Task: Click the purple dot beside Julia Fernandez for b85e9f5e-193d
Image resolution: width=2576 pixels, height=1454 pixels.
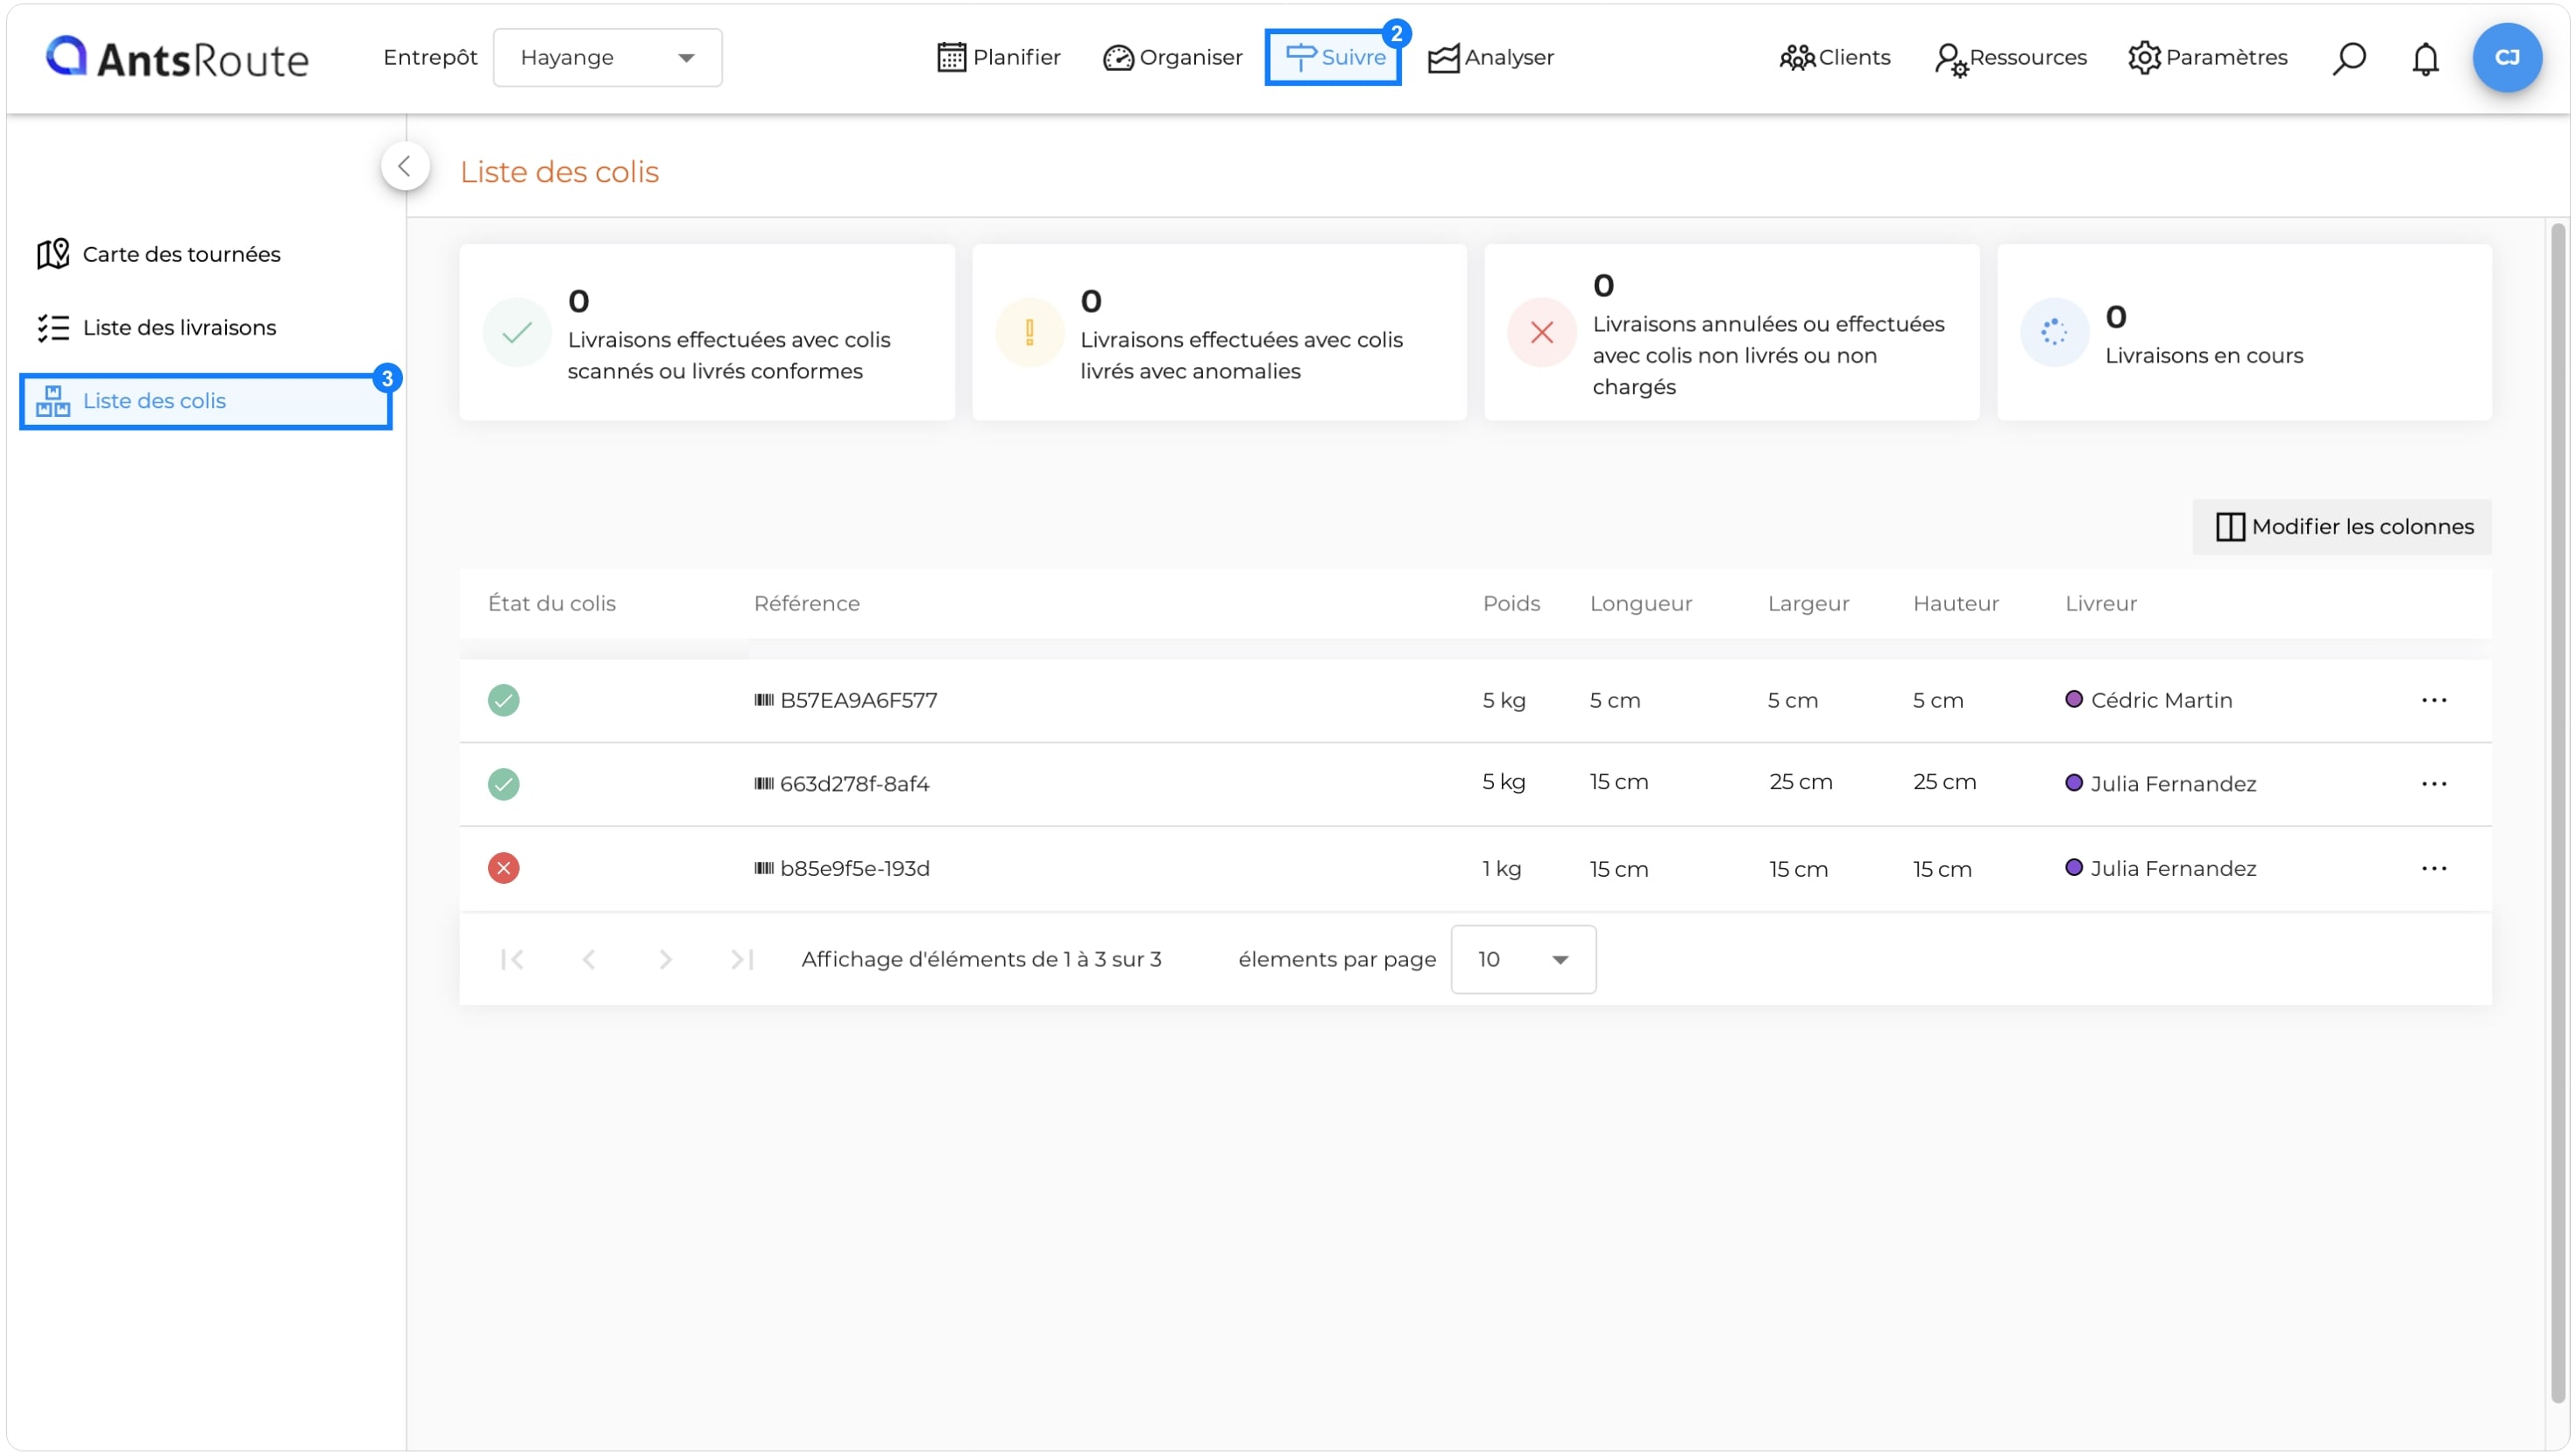Action: coord(2073,867)
